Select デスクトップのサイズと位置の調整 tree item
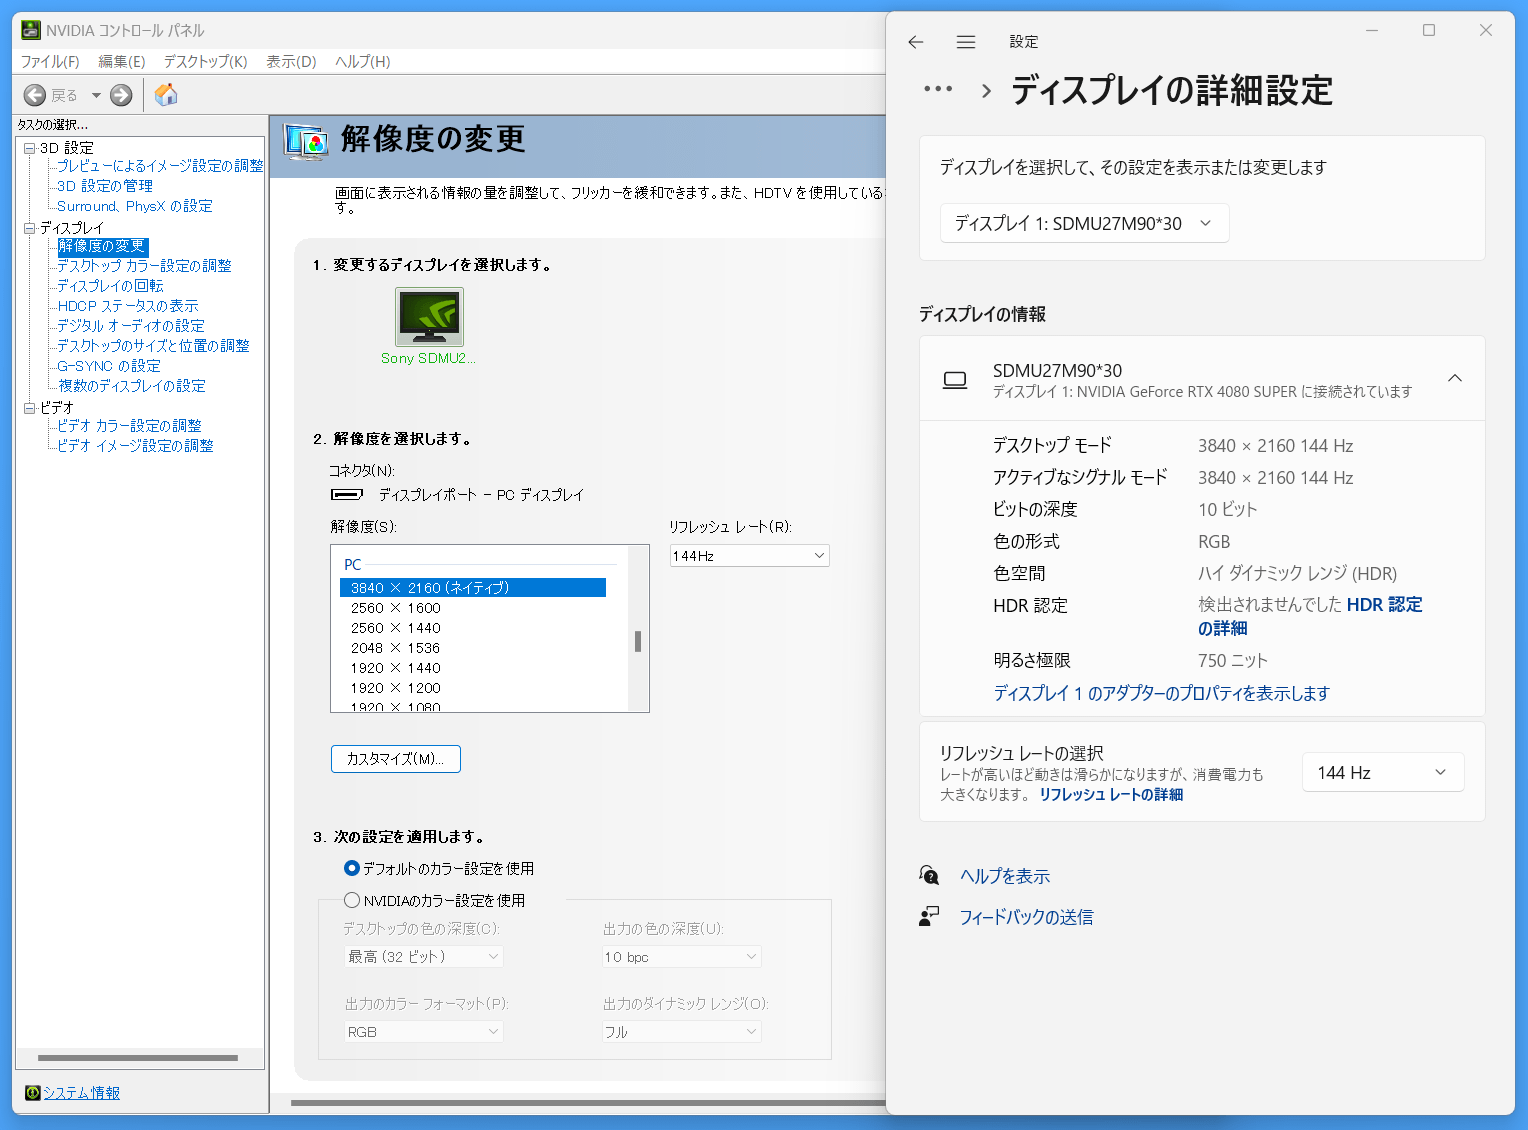Image resolution: width=1528 pixels, height=1130 pixels. 153,346
